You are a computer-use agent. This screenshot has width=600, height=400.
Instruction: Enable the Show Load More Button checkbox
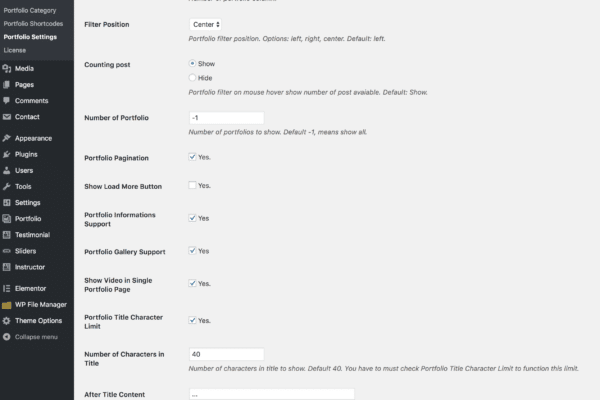(192, 185)
